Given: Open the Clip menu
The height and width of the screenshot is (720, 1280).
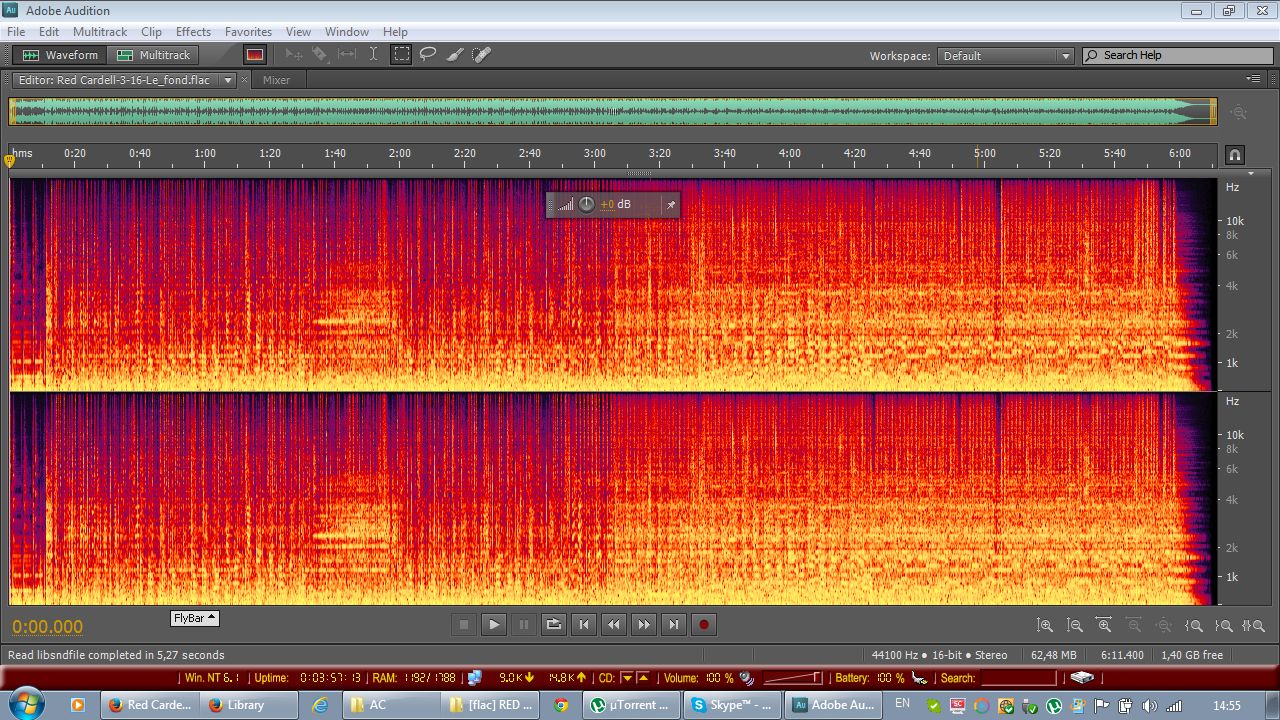Looking at the screenshot, I should pyautogui.click(x=151, y=32).
